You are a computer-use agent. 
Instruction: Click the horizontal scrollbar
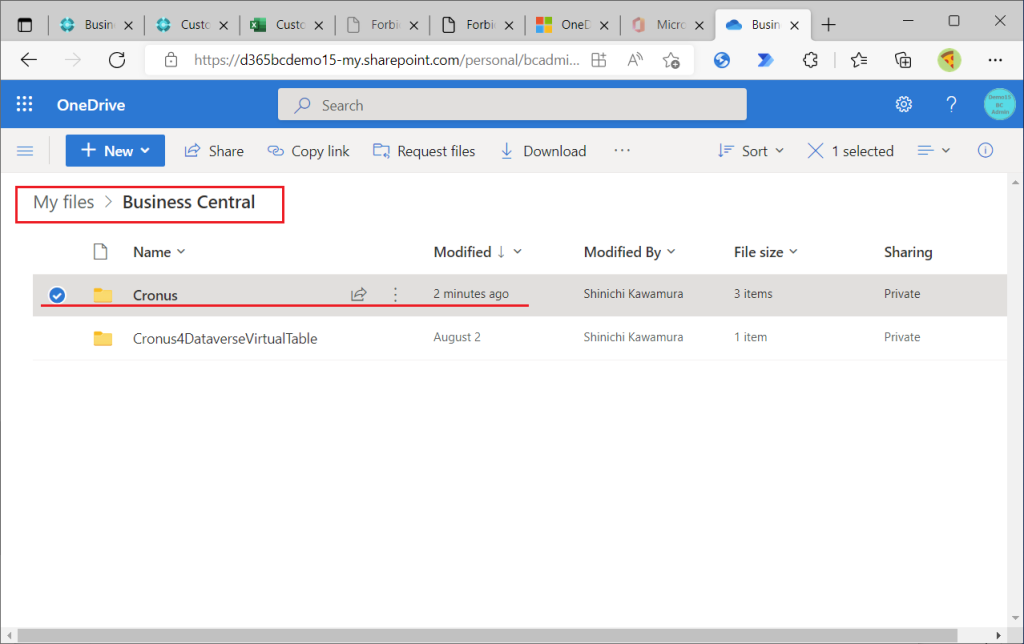tap(487, 635)
